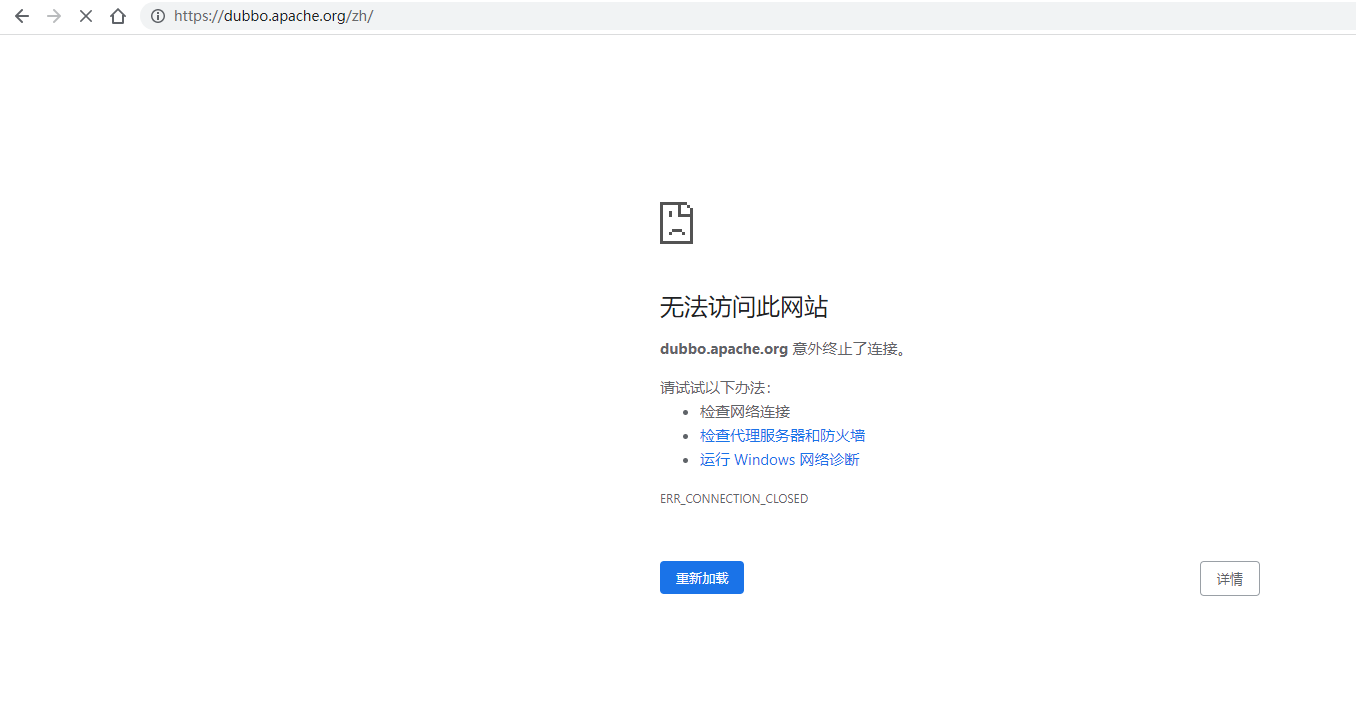Reload the page with 重新加载 button
The width and height of the screenshot is (1356, 720).
tap(702, 578)
